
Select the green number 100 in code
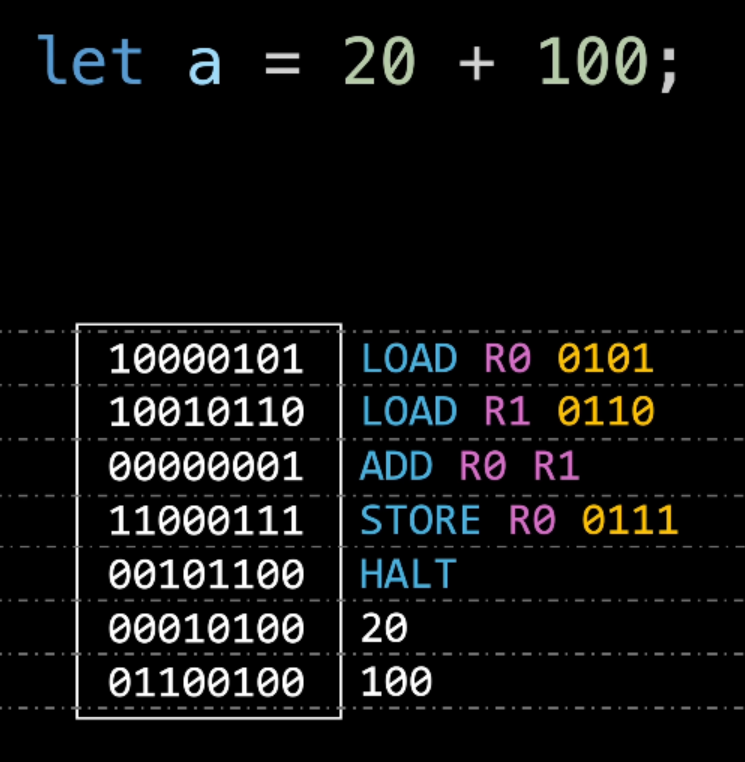(594, 62)
